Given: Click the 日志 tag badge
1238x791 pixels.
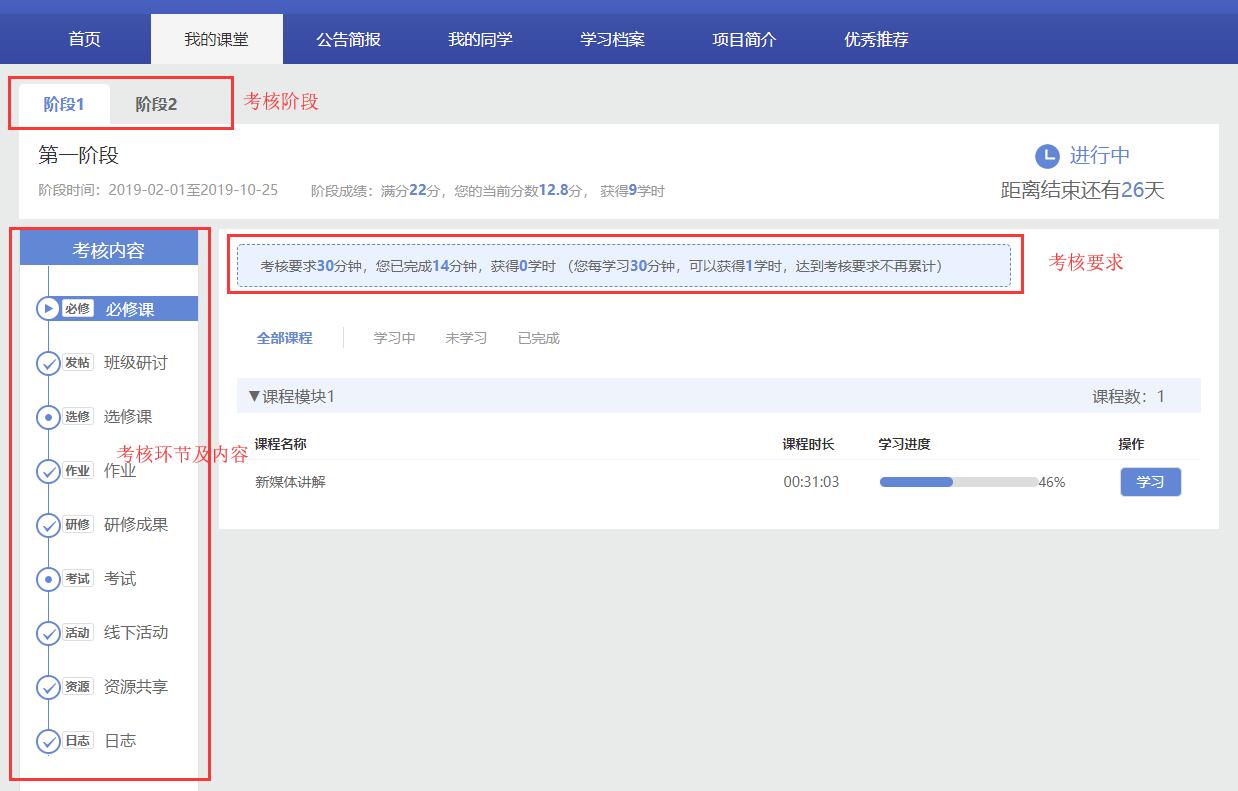Looking at the screenshot, I should pos(78,741).
